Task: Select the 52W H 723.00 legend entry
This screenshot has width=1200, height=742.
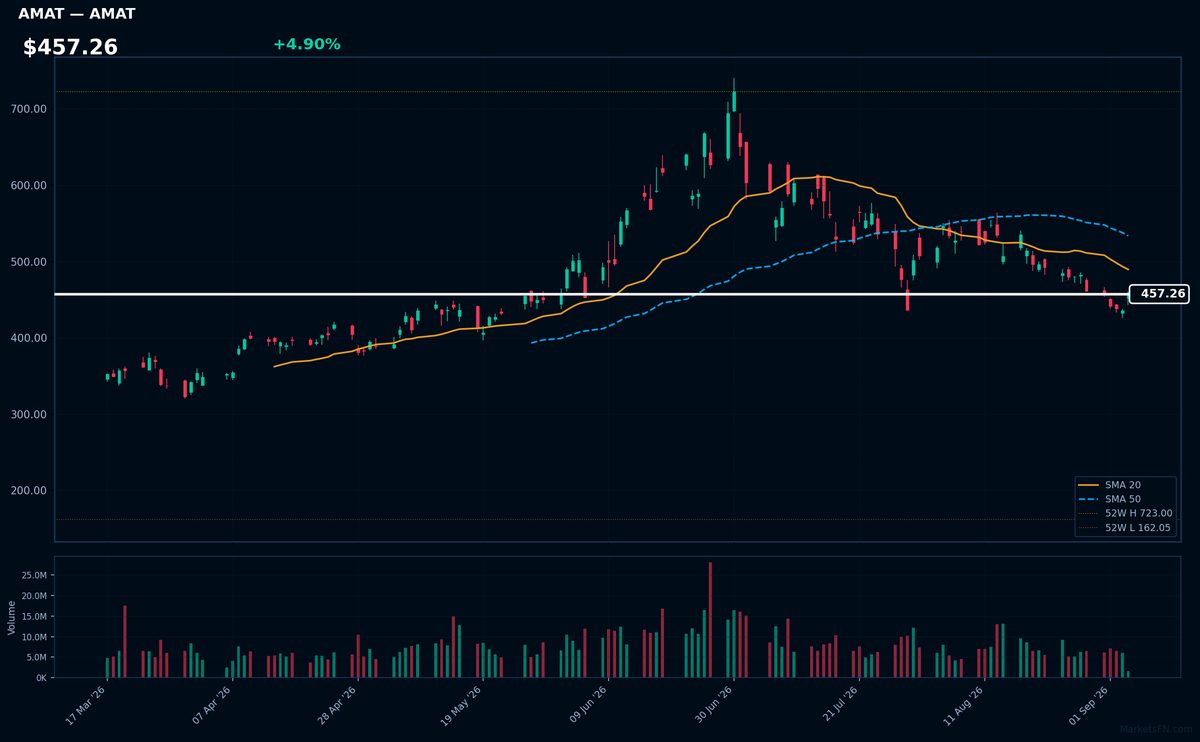Action: click(1126, 513)
